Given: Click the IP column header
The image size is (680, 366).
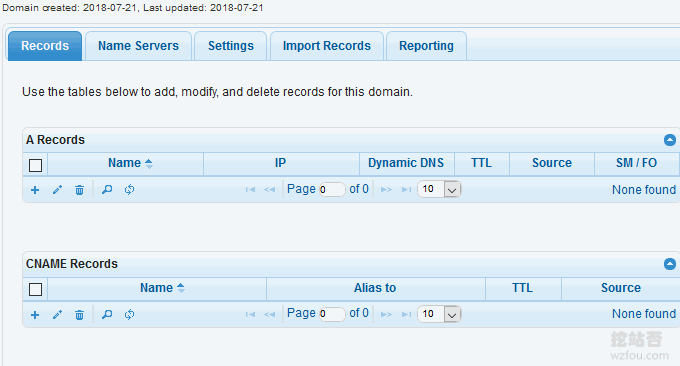Looking at the screenshot, I should (x=281, y=163).
